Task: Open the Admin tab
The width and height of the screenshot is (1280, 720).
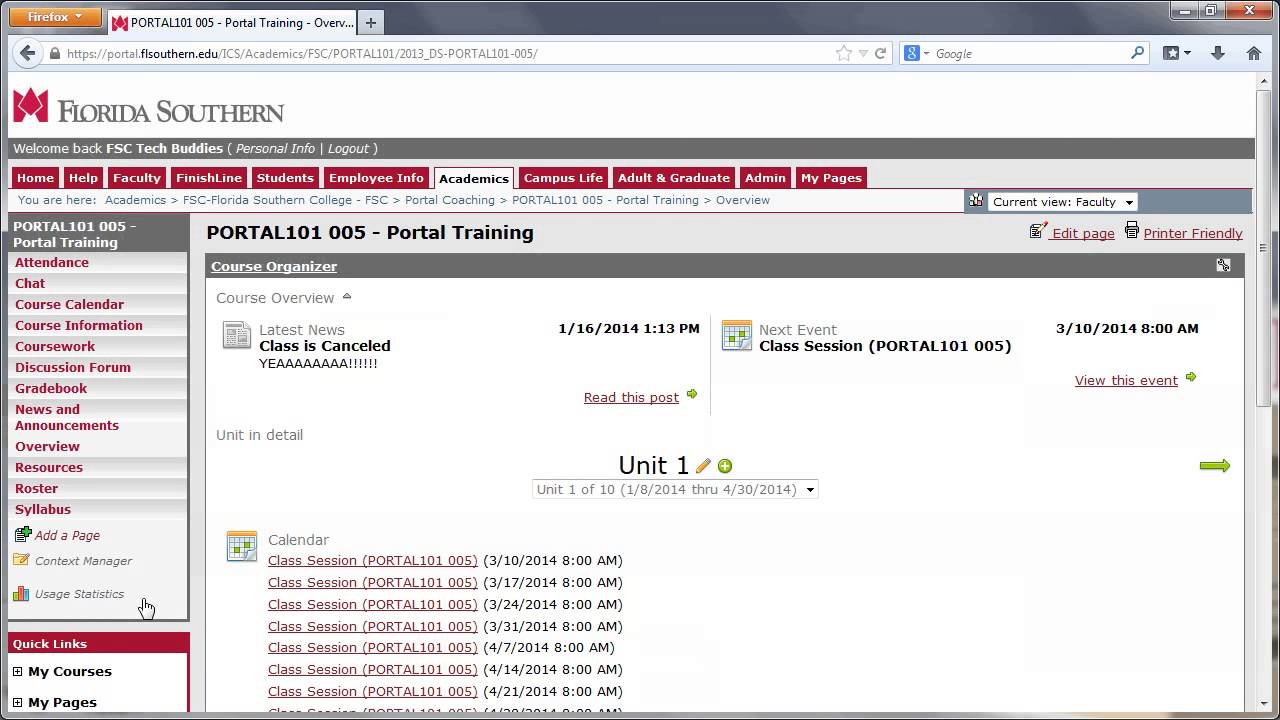Action: (765, 177)
